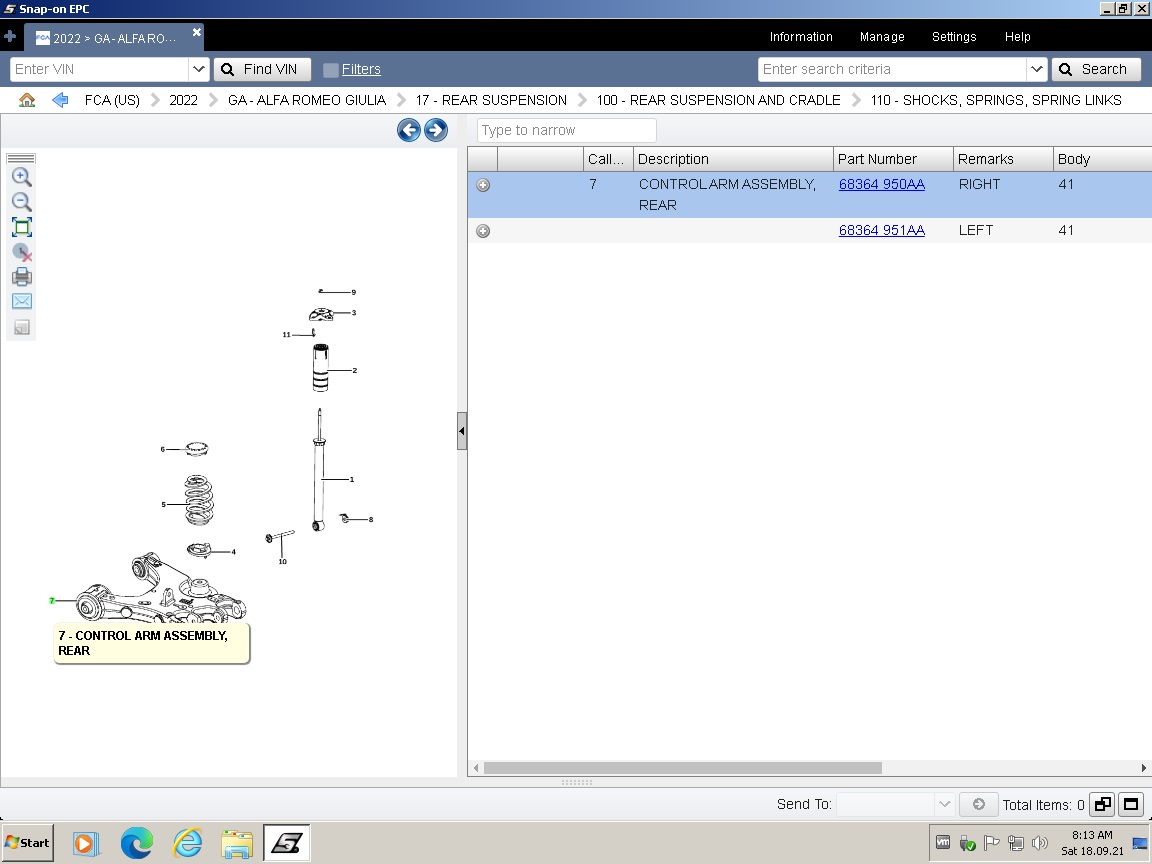Clear the diagram selection icon
The image size is (1152, 864).
(22, 252)
